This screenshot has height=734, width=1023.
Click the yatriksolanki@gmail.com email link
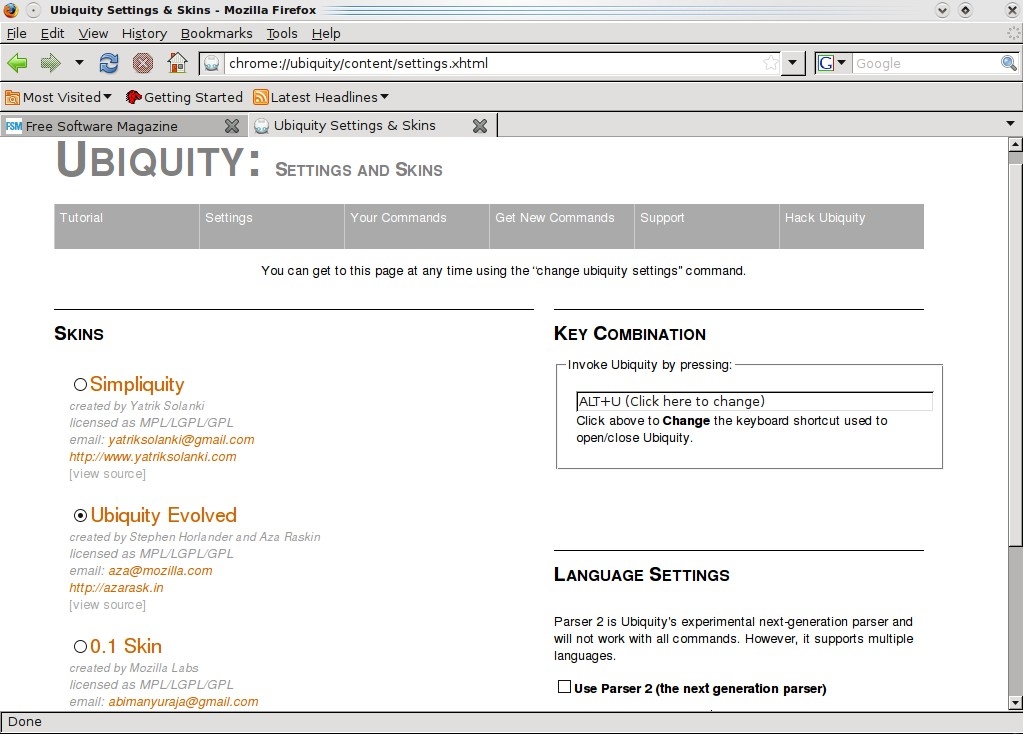[x=181, y=440]
